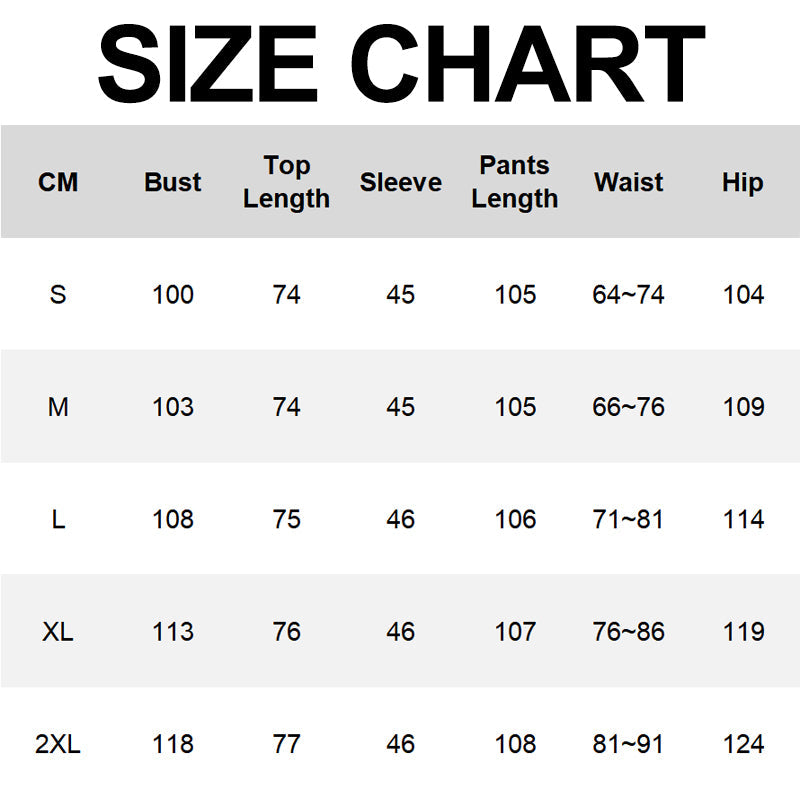Click the bust value 100
800x800 pixels.
(173, 295)
